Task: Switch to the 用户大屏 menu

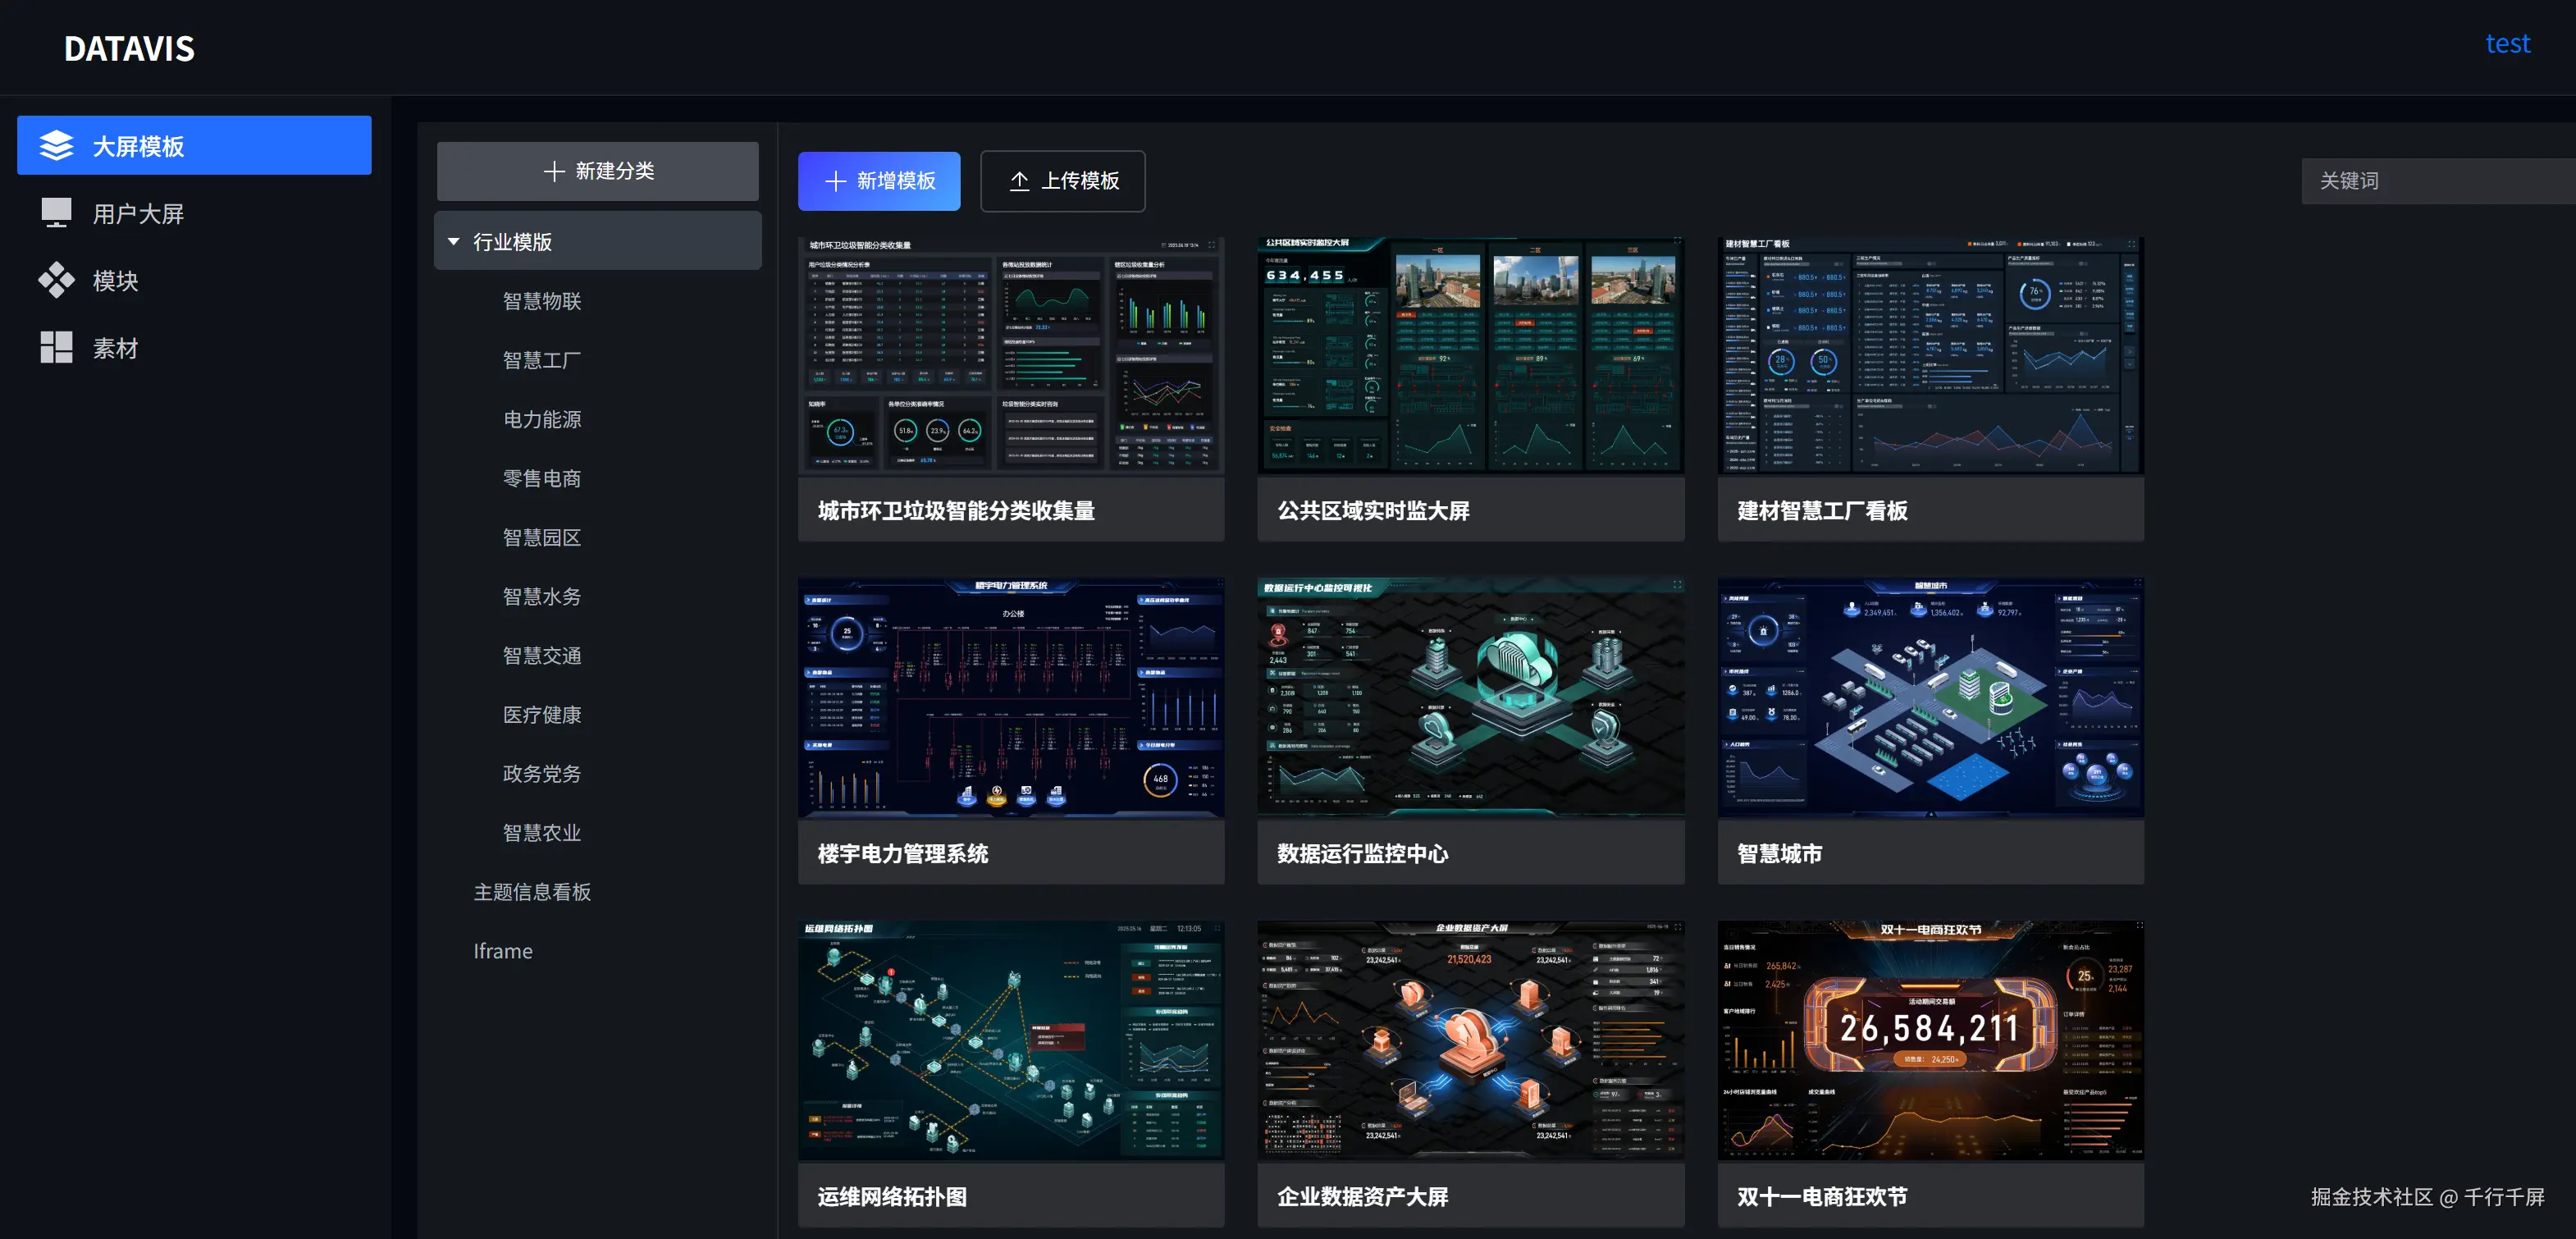Action: (138, 214)
